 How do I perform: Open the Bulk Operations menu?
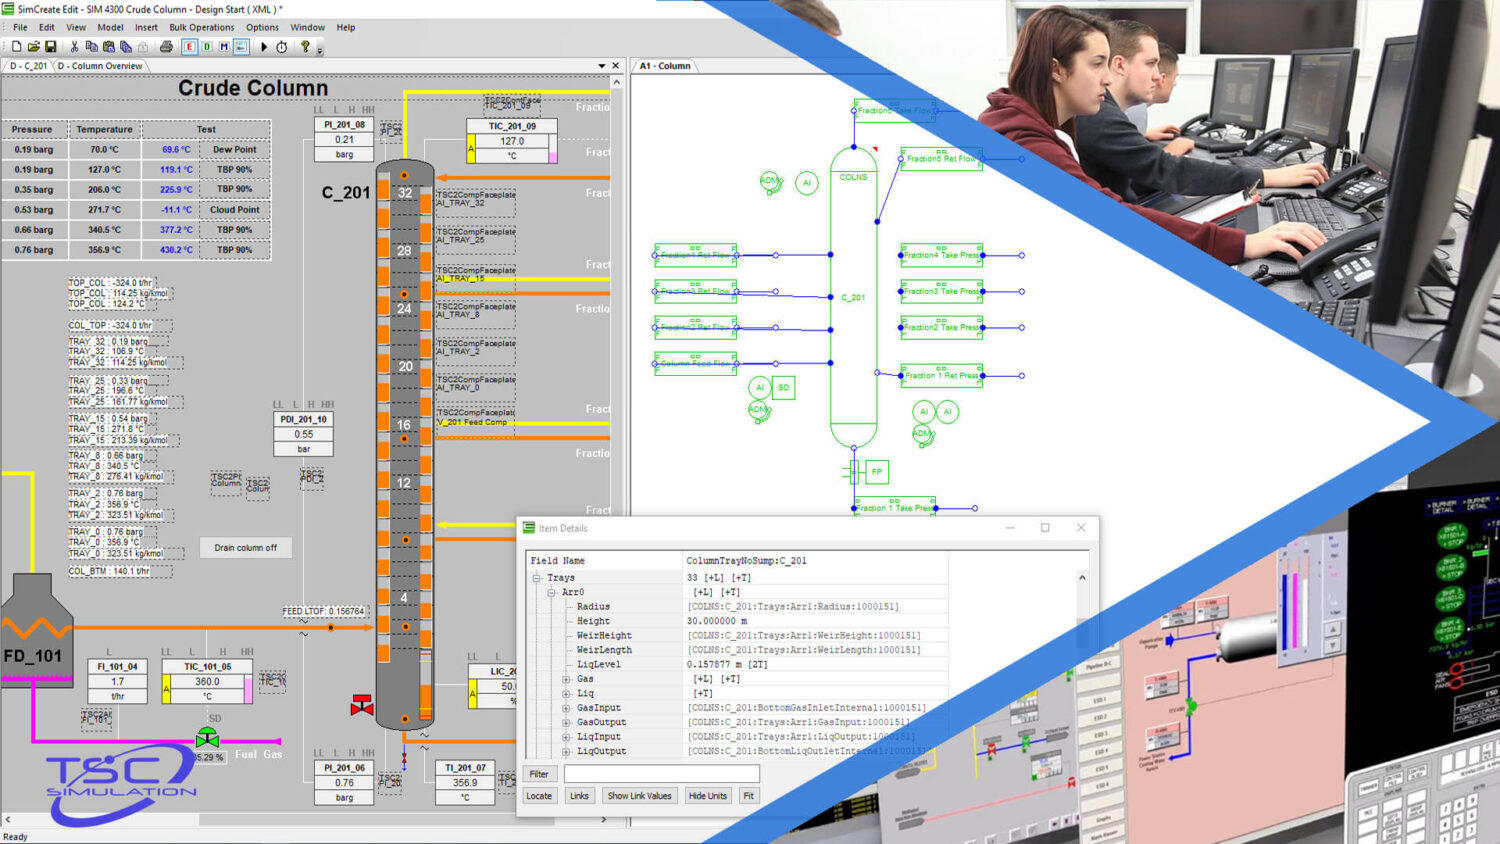coord(201,27)
